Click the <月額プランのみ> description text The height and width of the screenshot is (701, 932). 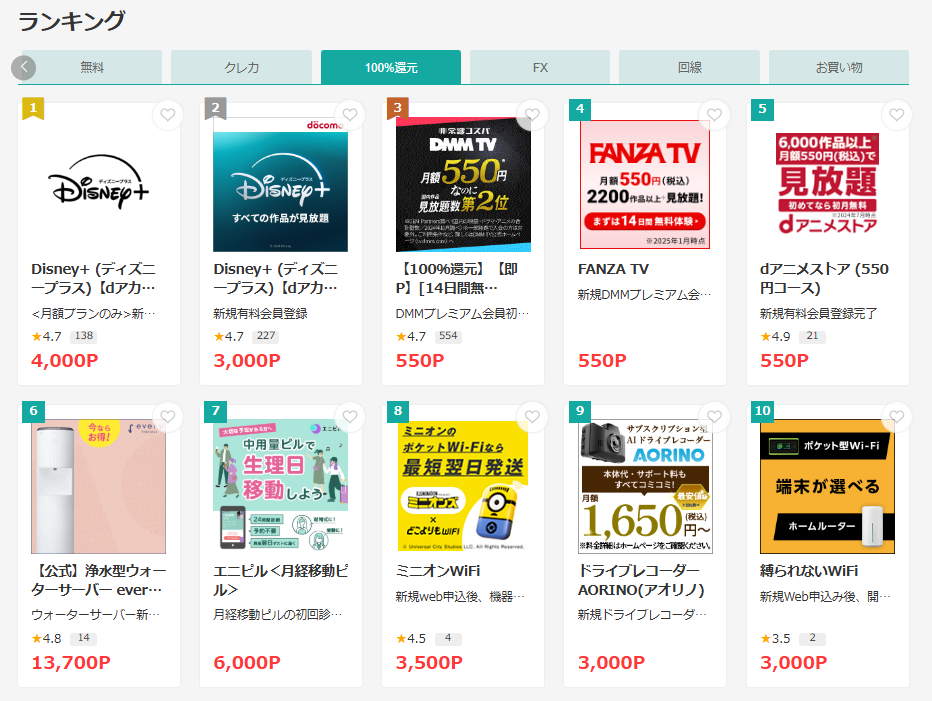pos(93,313)
